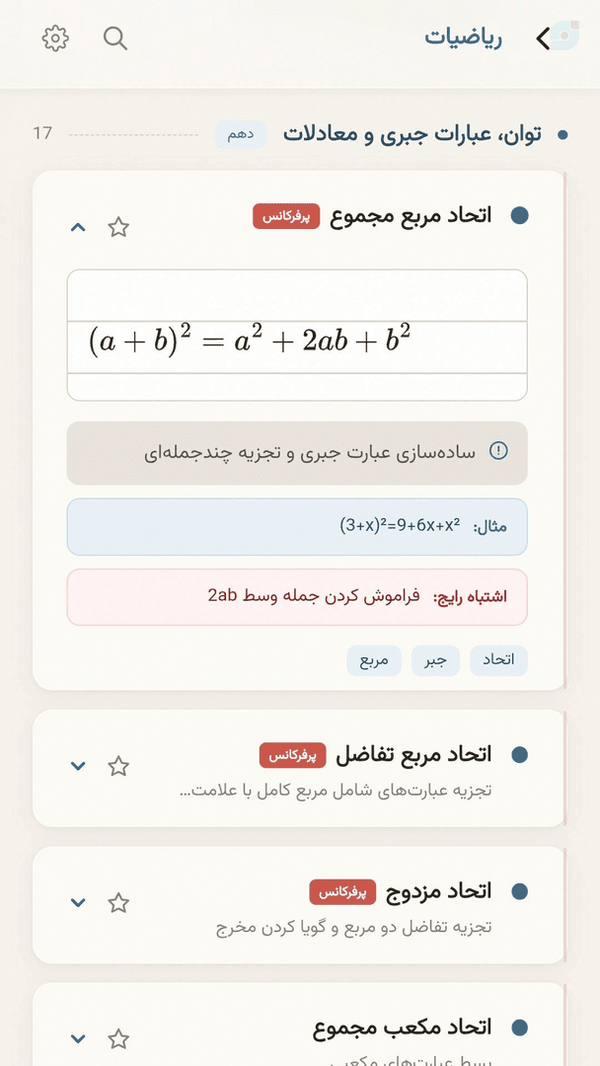Expand the اتحاد مکعب مجموع card
The image size is (600, 1066).
(78, 1039)
